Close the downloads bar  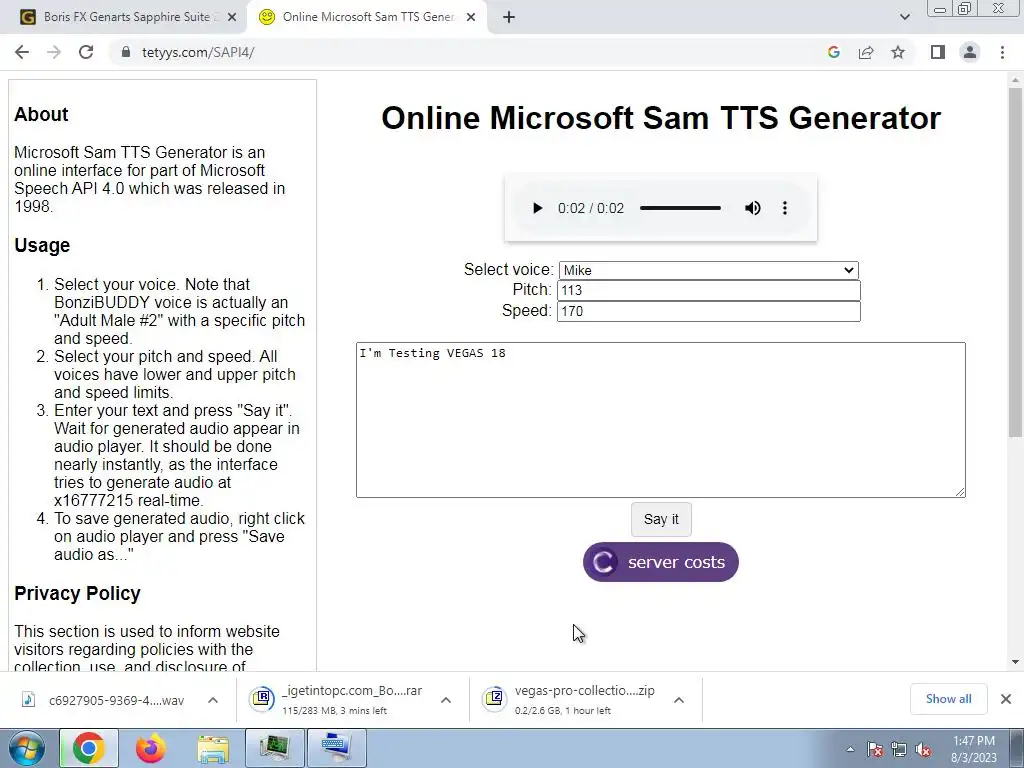click(1006, 699)
